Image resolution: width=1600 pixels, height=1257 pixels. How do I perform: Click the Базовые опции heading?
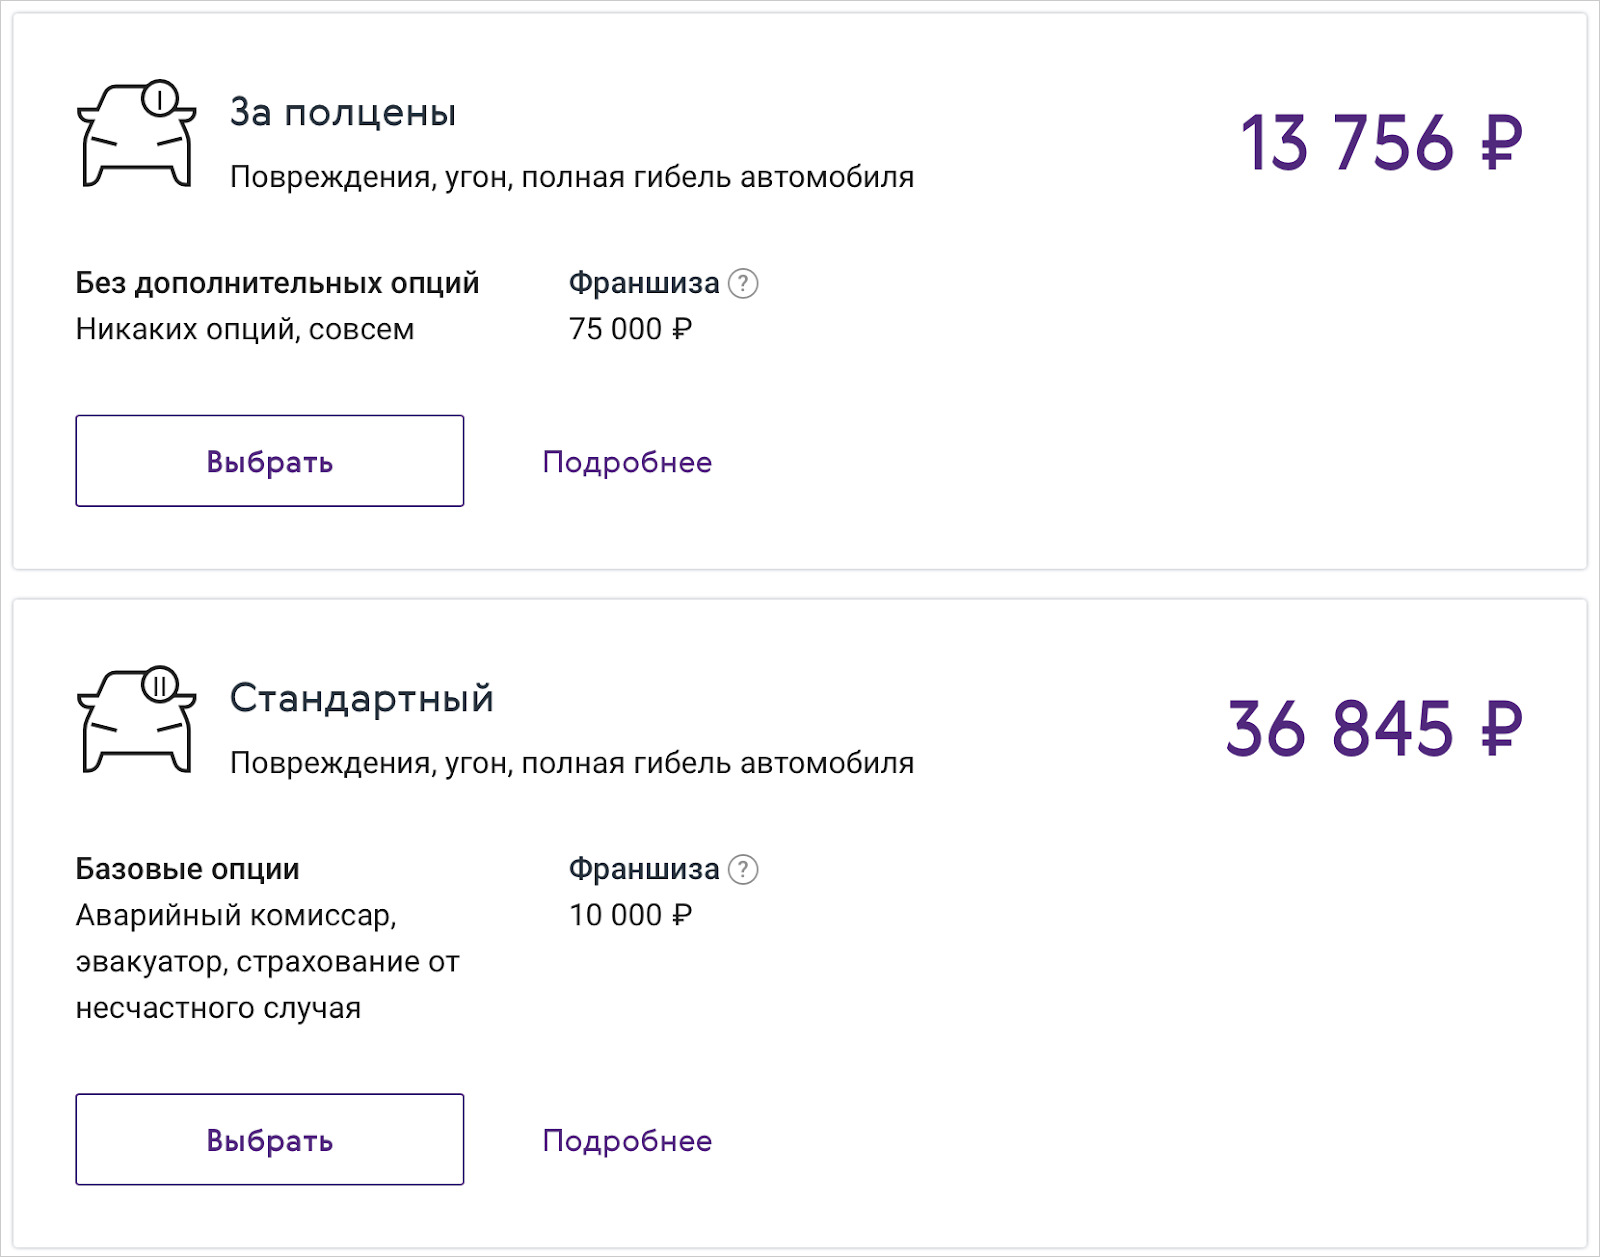(187, 870)
